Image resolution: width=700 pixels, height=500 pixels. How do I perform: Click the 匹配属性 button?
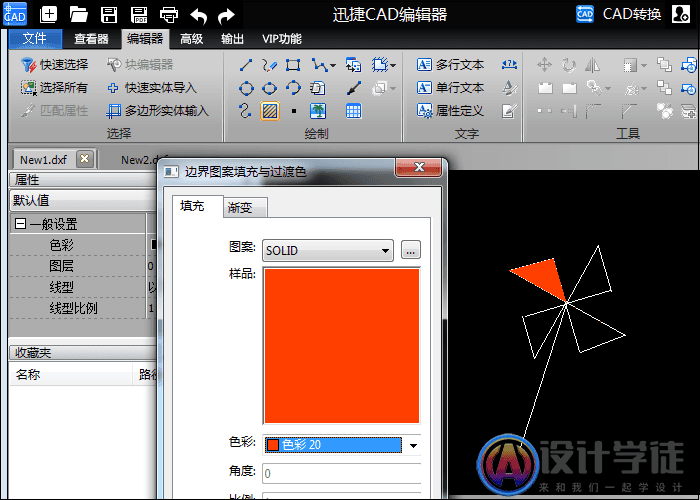click(54, 111)
